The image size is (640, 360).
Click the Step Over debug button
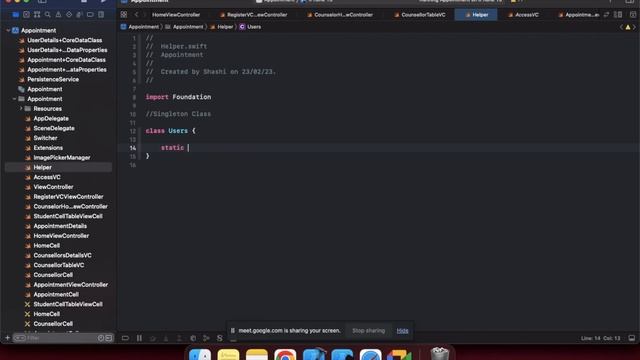(152, 338)
